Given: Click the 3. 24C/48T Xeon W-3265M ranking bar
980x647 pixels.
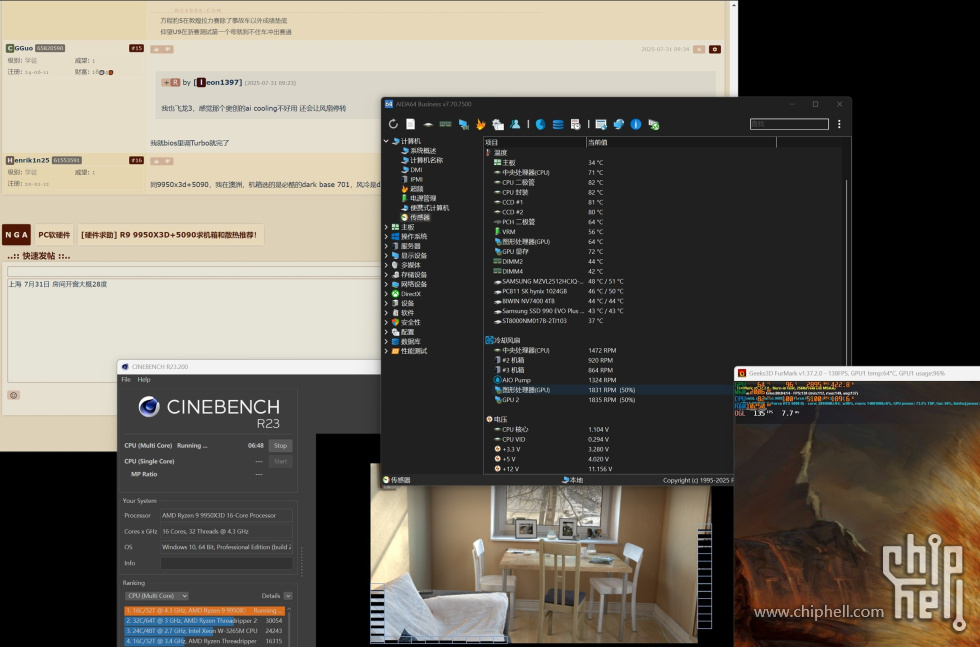Looking at the screenshot, I should click(204, 631).
